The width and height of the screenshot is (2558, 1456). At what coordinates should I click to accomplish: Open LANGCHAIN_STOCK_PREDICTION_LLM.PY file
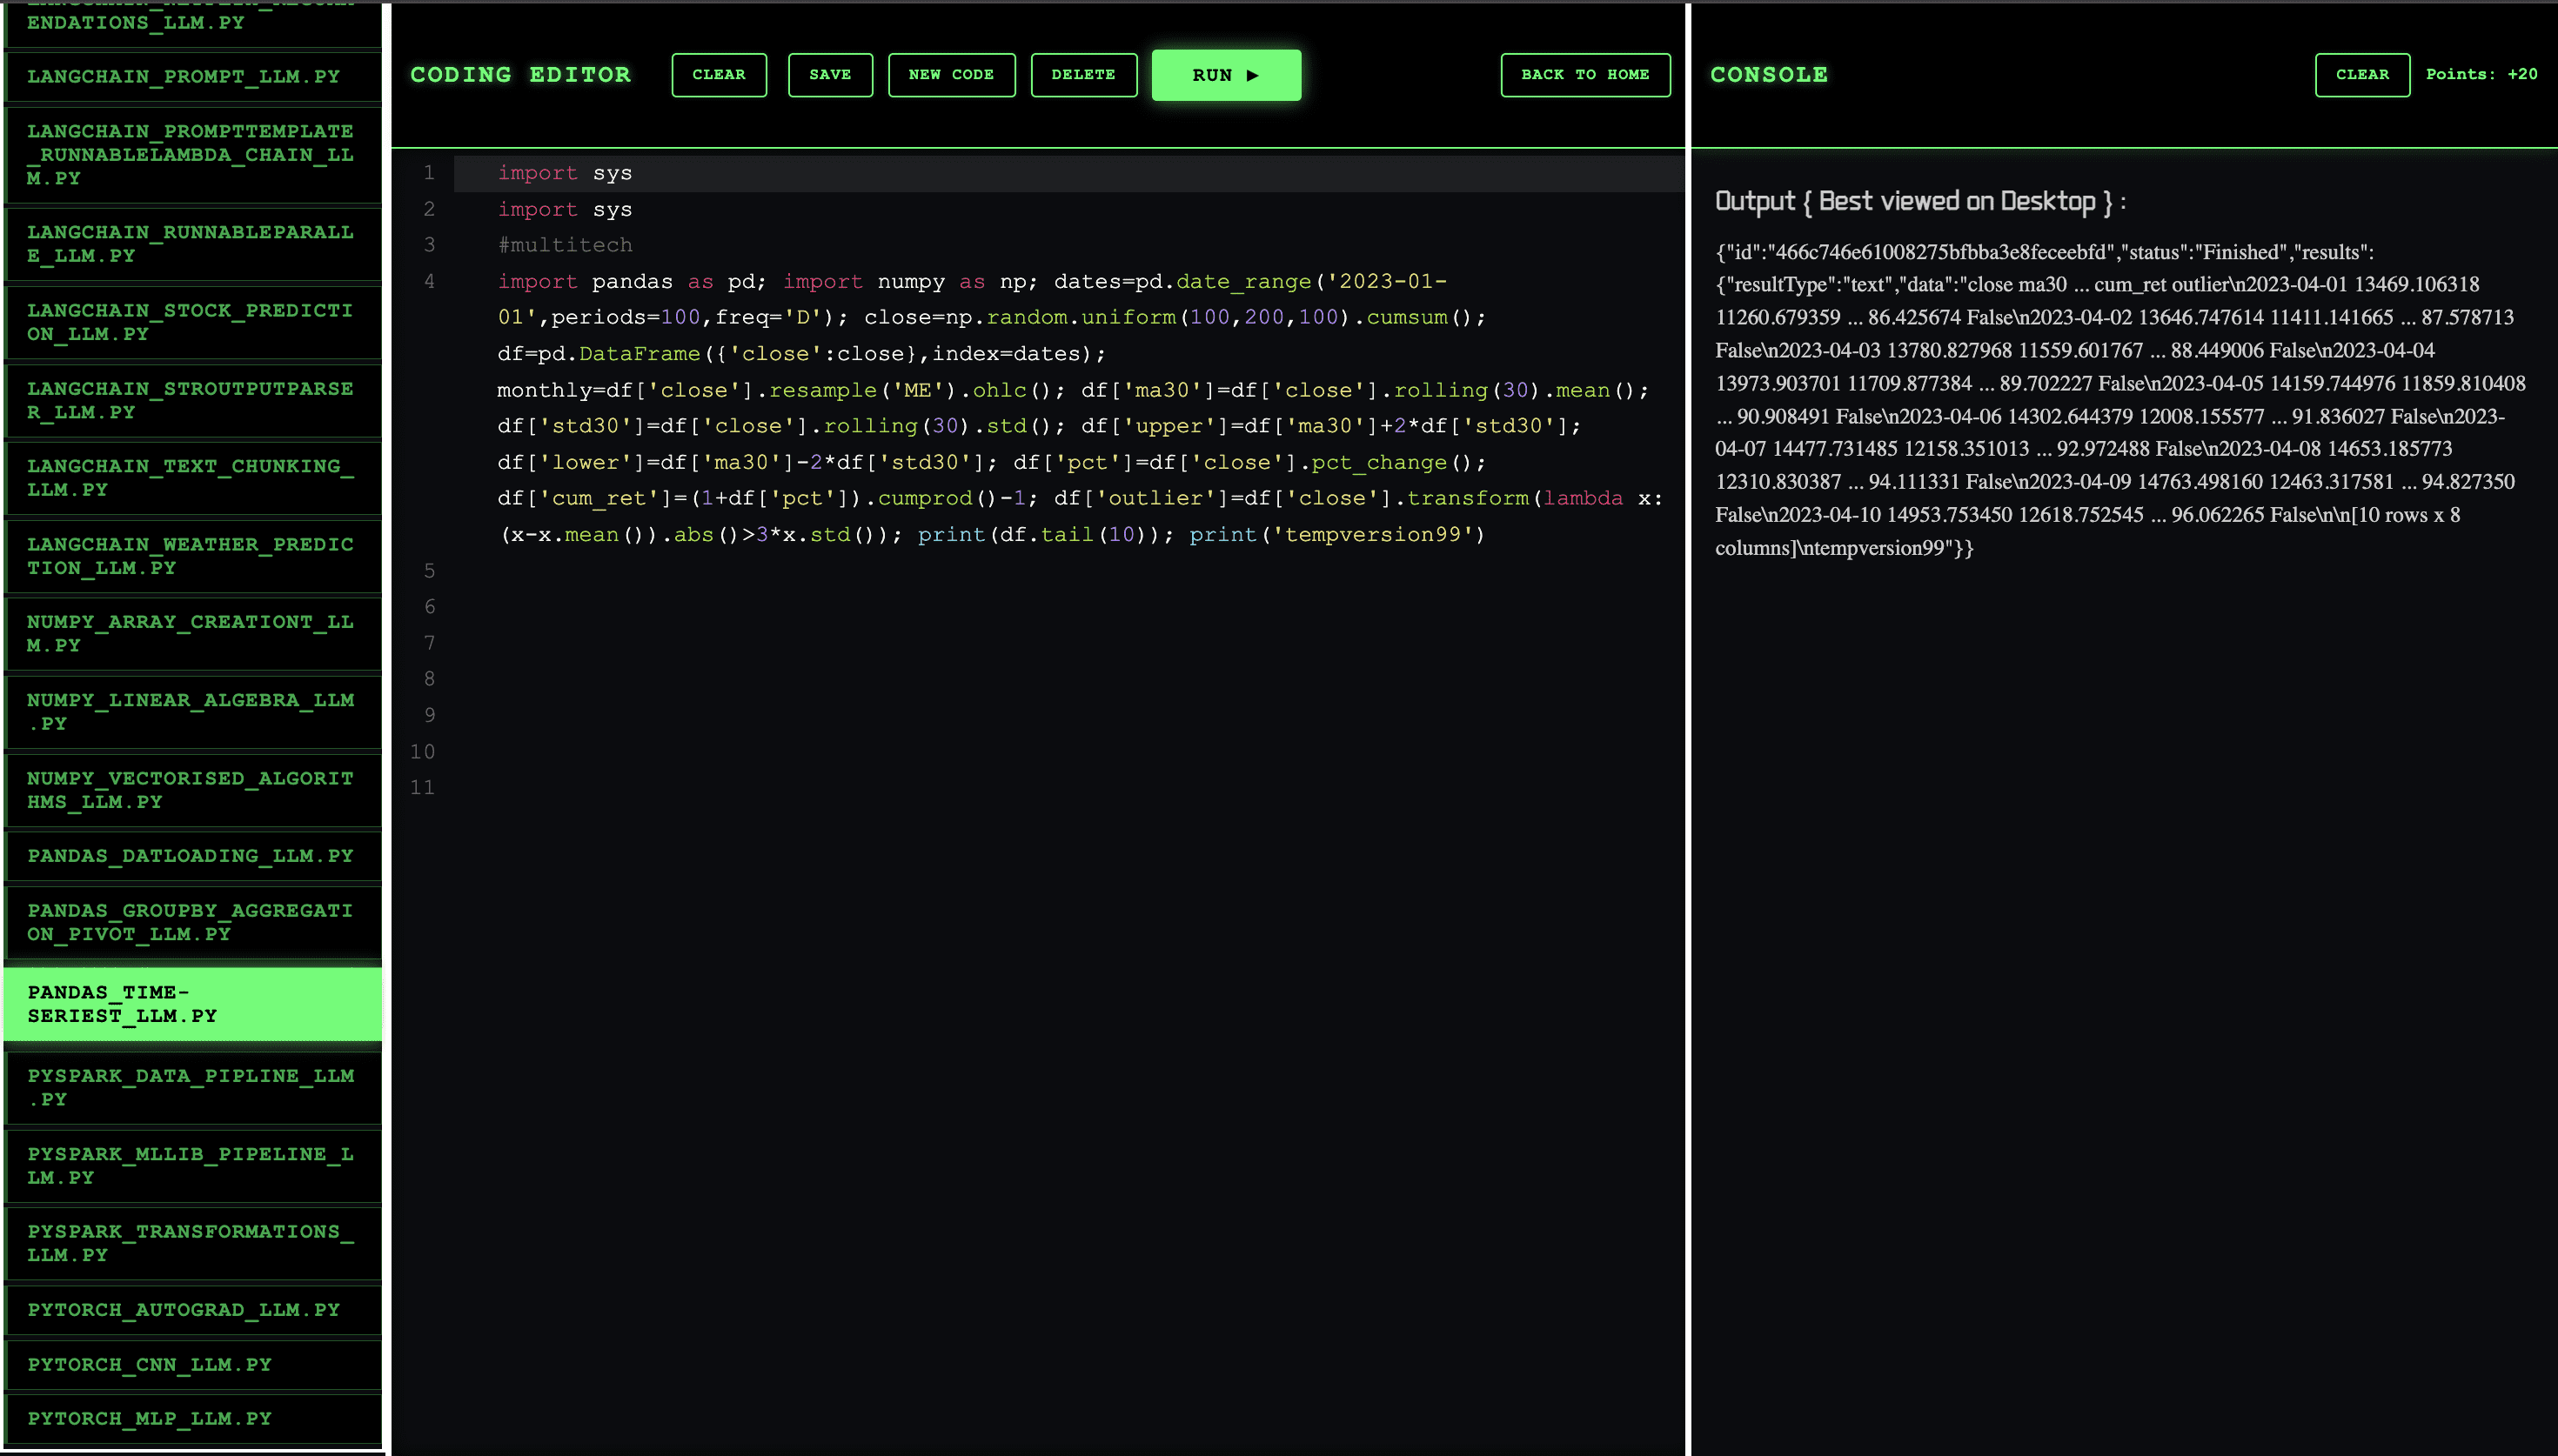tap(193, 322)
